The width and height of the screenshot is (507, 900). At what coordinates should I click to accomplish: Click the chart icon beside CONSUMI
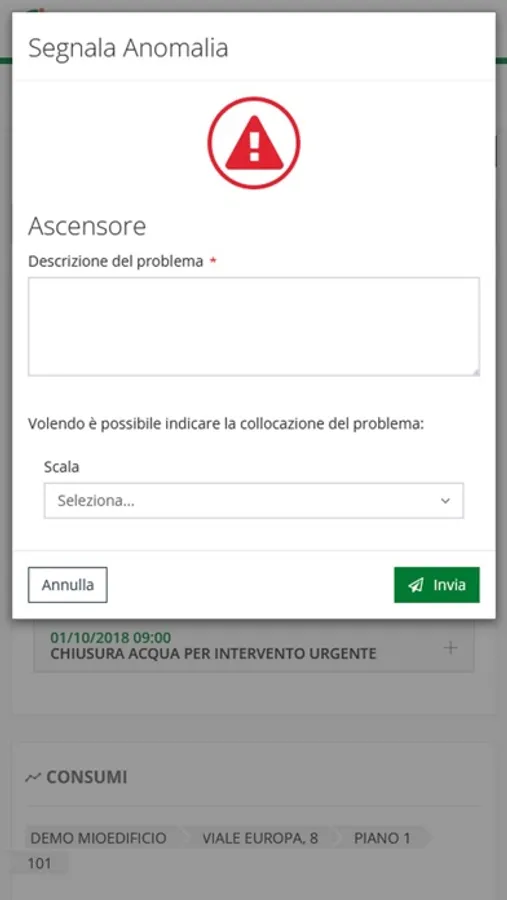33,777
